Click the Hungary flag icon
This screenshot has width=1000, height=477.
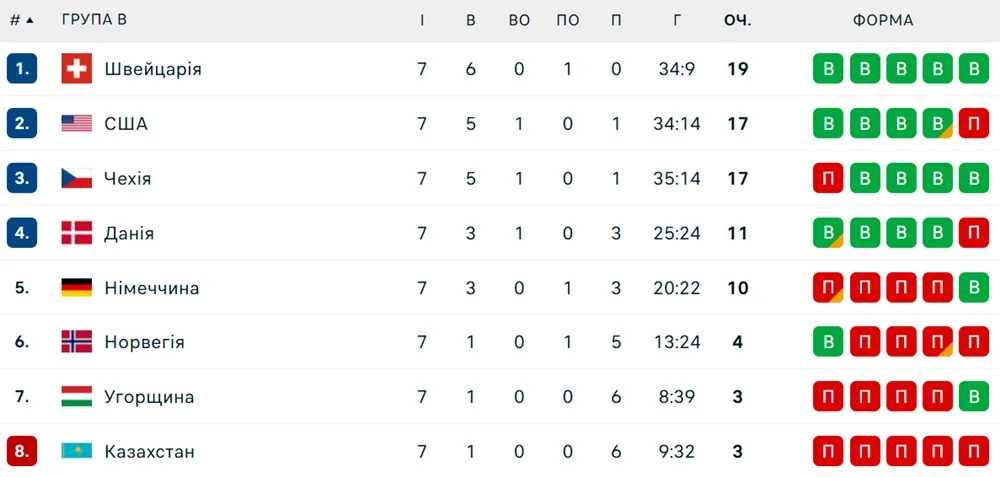[76, 397]
